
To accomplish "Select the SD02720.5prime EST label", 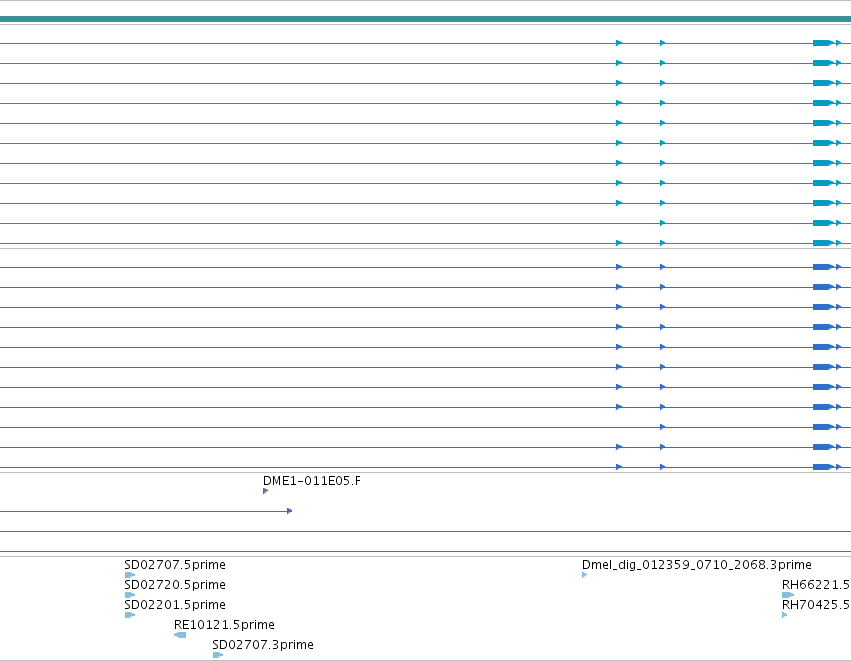I will (175, 585).
